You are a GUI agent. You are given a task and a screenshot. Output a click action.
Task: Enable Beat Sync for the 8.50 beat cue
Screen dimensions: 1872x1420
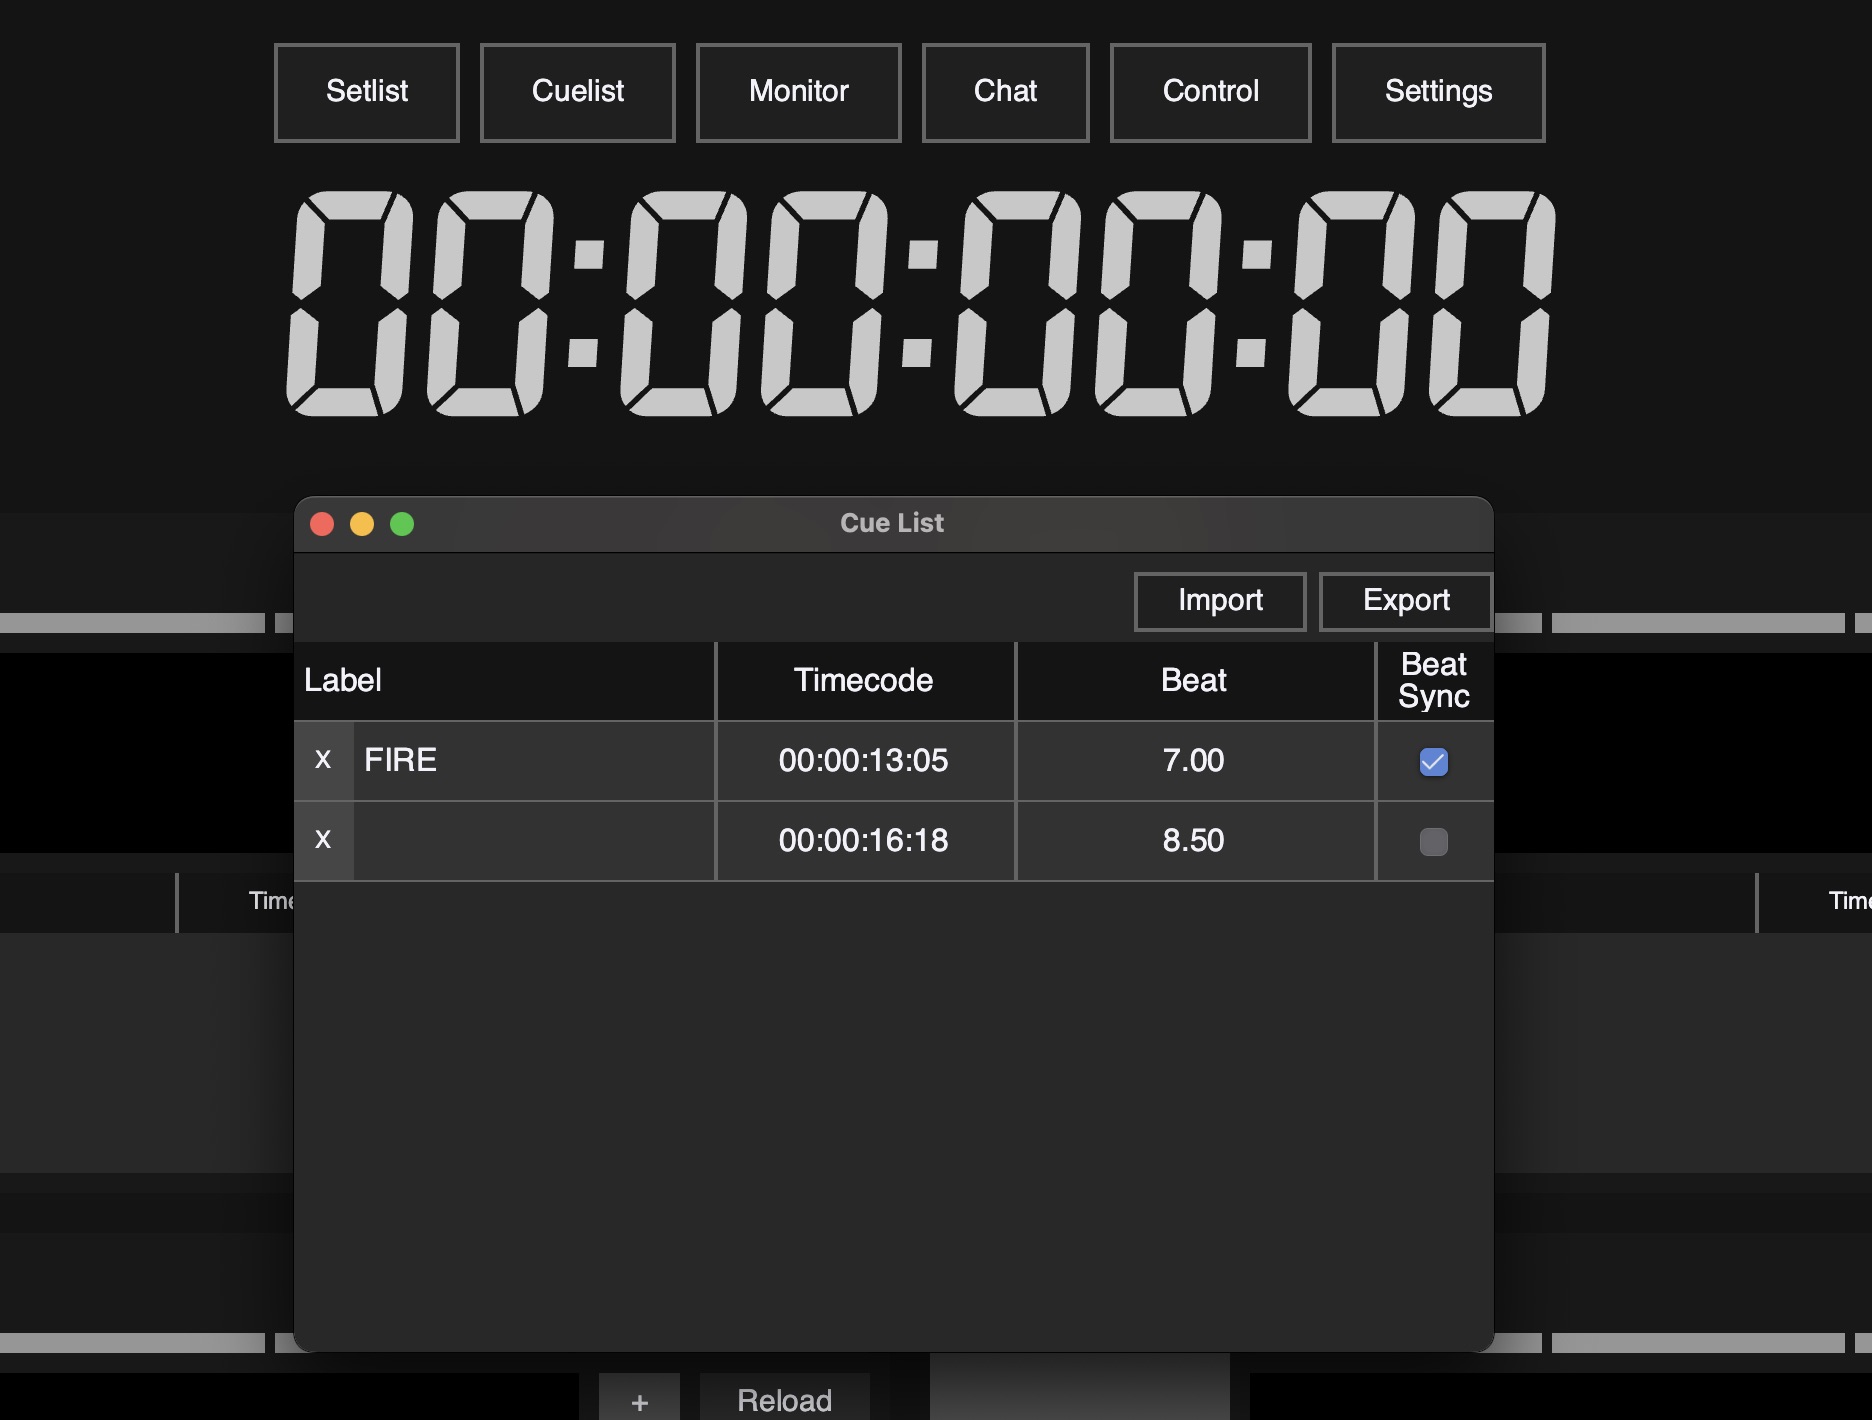point(1434,842)
